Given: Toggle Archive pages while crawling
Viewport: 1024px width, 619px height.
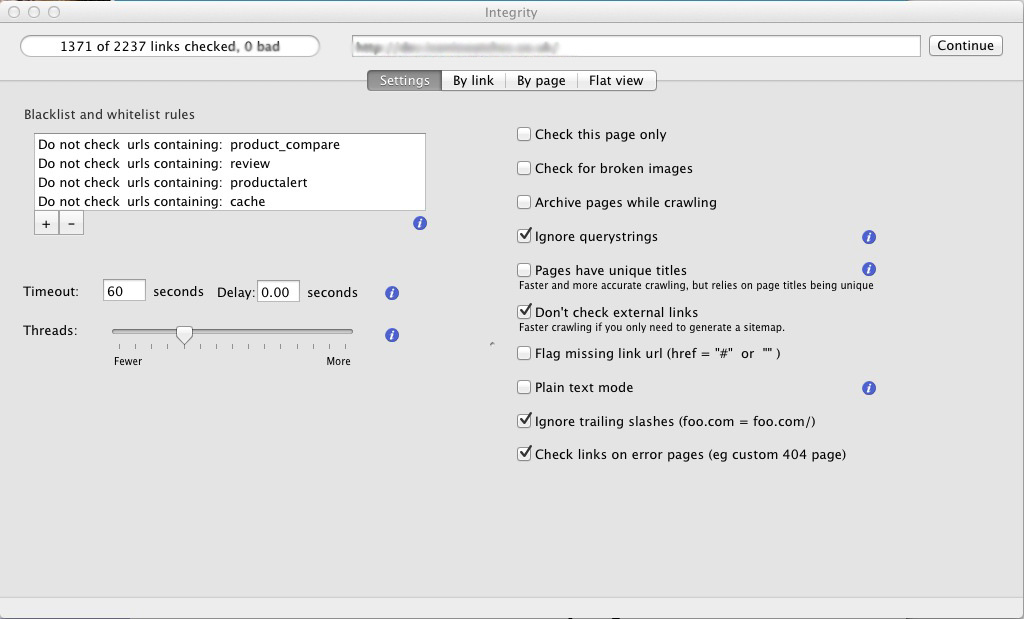Looking at the screenshot, I should 524,202.
